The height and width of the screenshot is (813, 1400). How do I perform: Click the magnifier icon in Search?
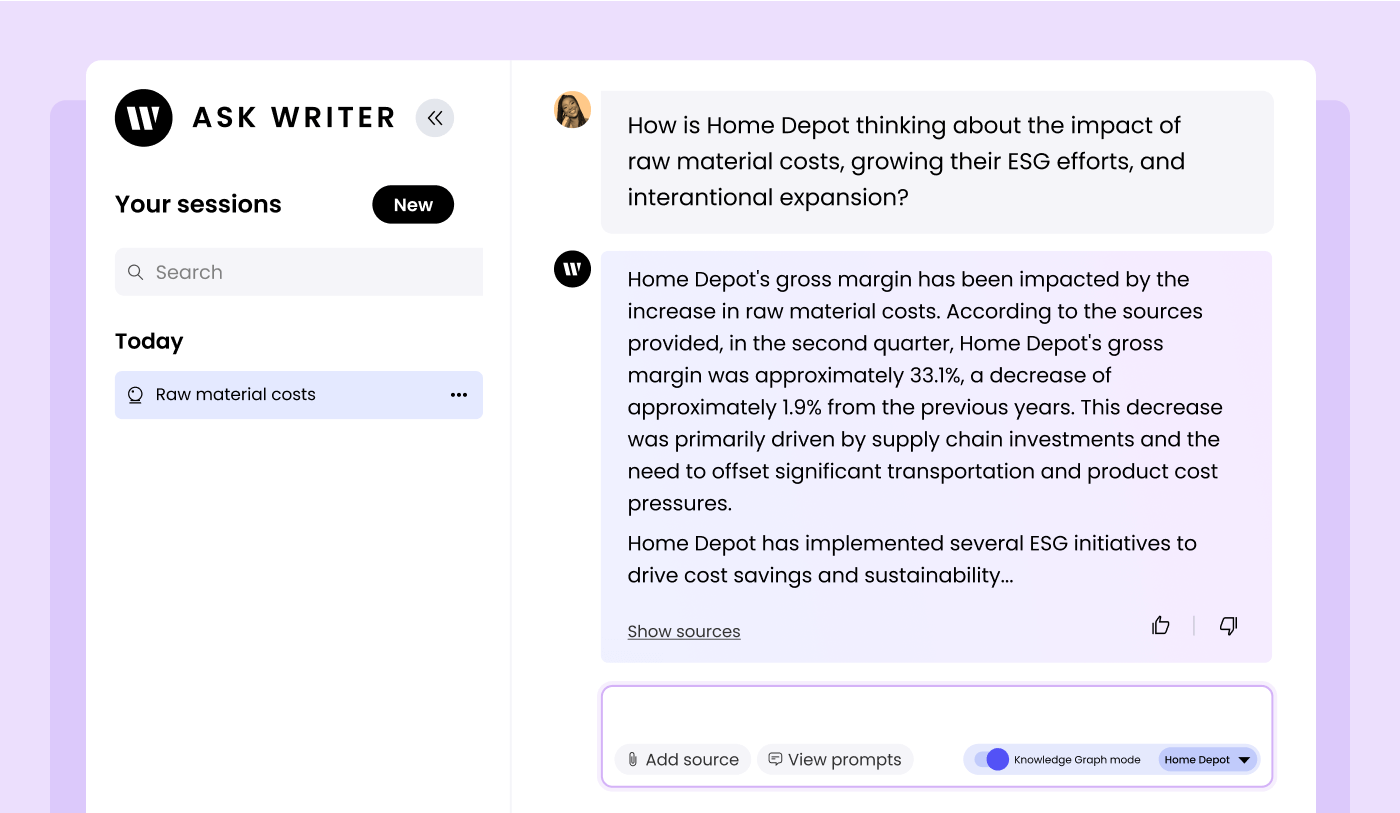tap(136, 272)
